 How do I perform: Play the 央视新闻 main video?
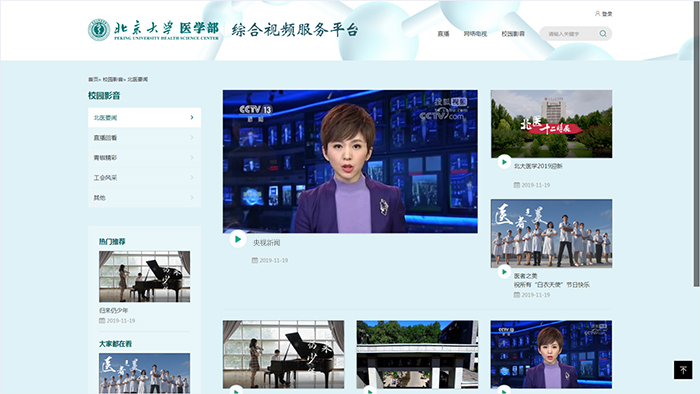pos(238,239)
